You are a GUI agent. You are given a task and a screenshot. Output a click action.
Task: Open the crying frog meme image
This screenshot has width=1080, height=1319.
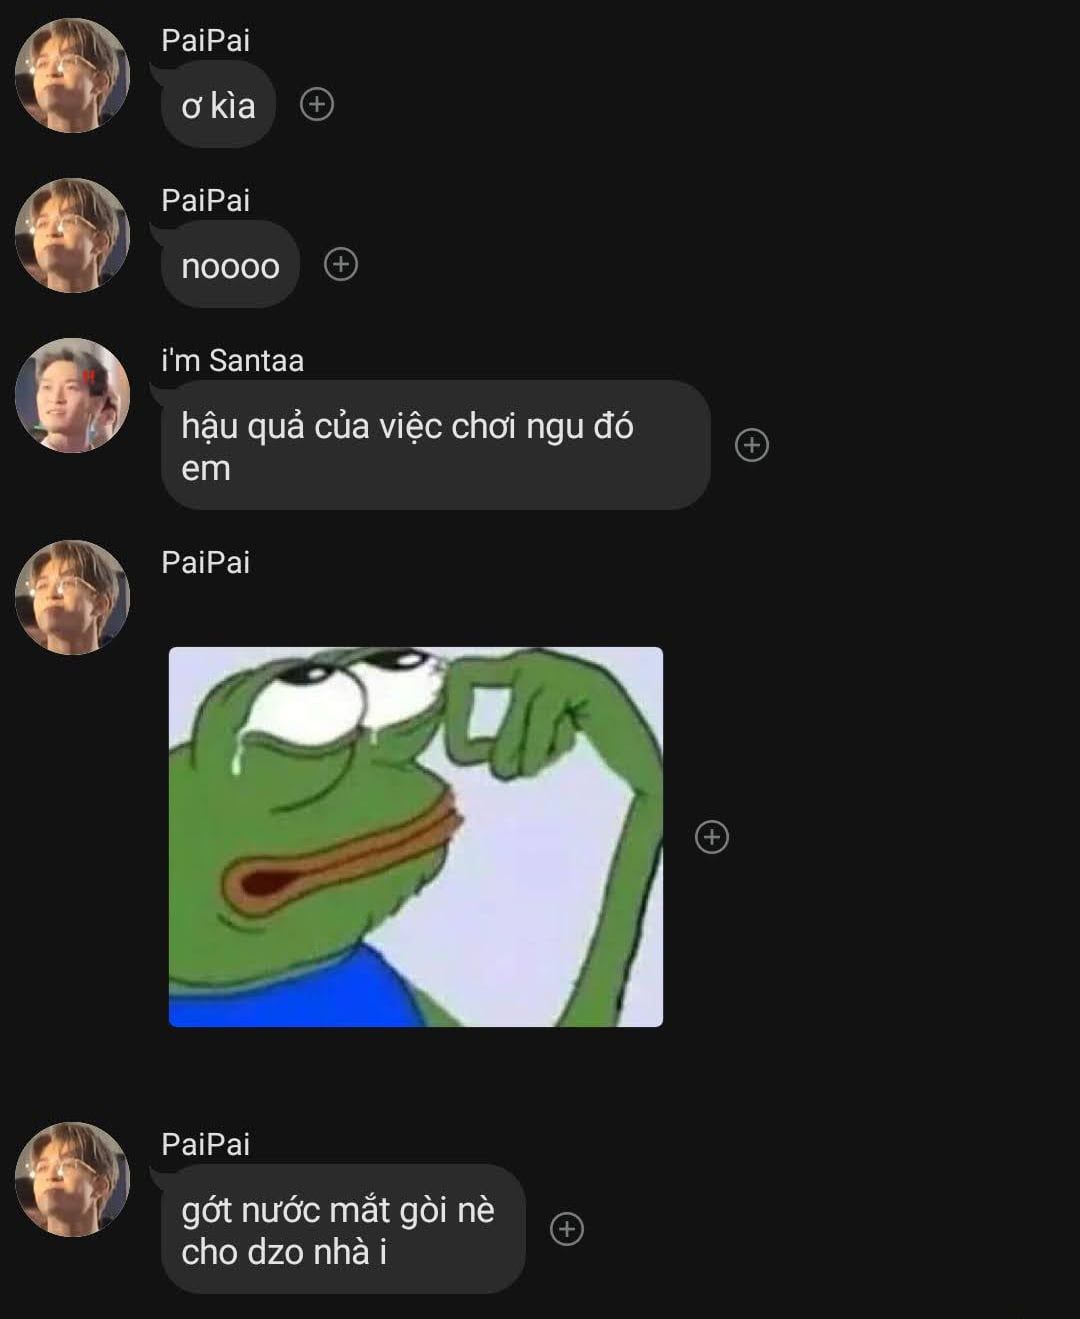pos(416,837)
